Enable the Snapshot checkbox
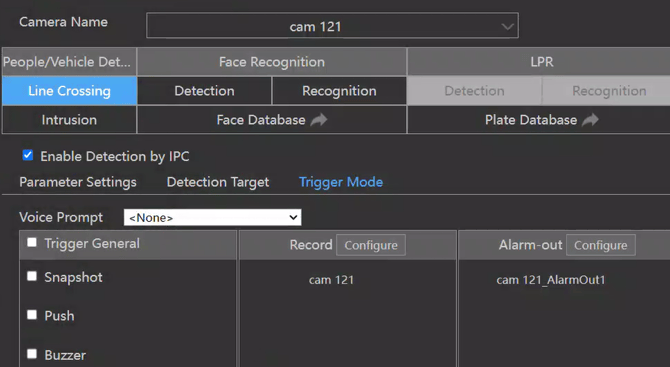The width and height of the screenshot is (670, 367). pyautogui.click(x=32, y=276)
